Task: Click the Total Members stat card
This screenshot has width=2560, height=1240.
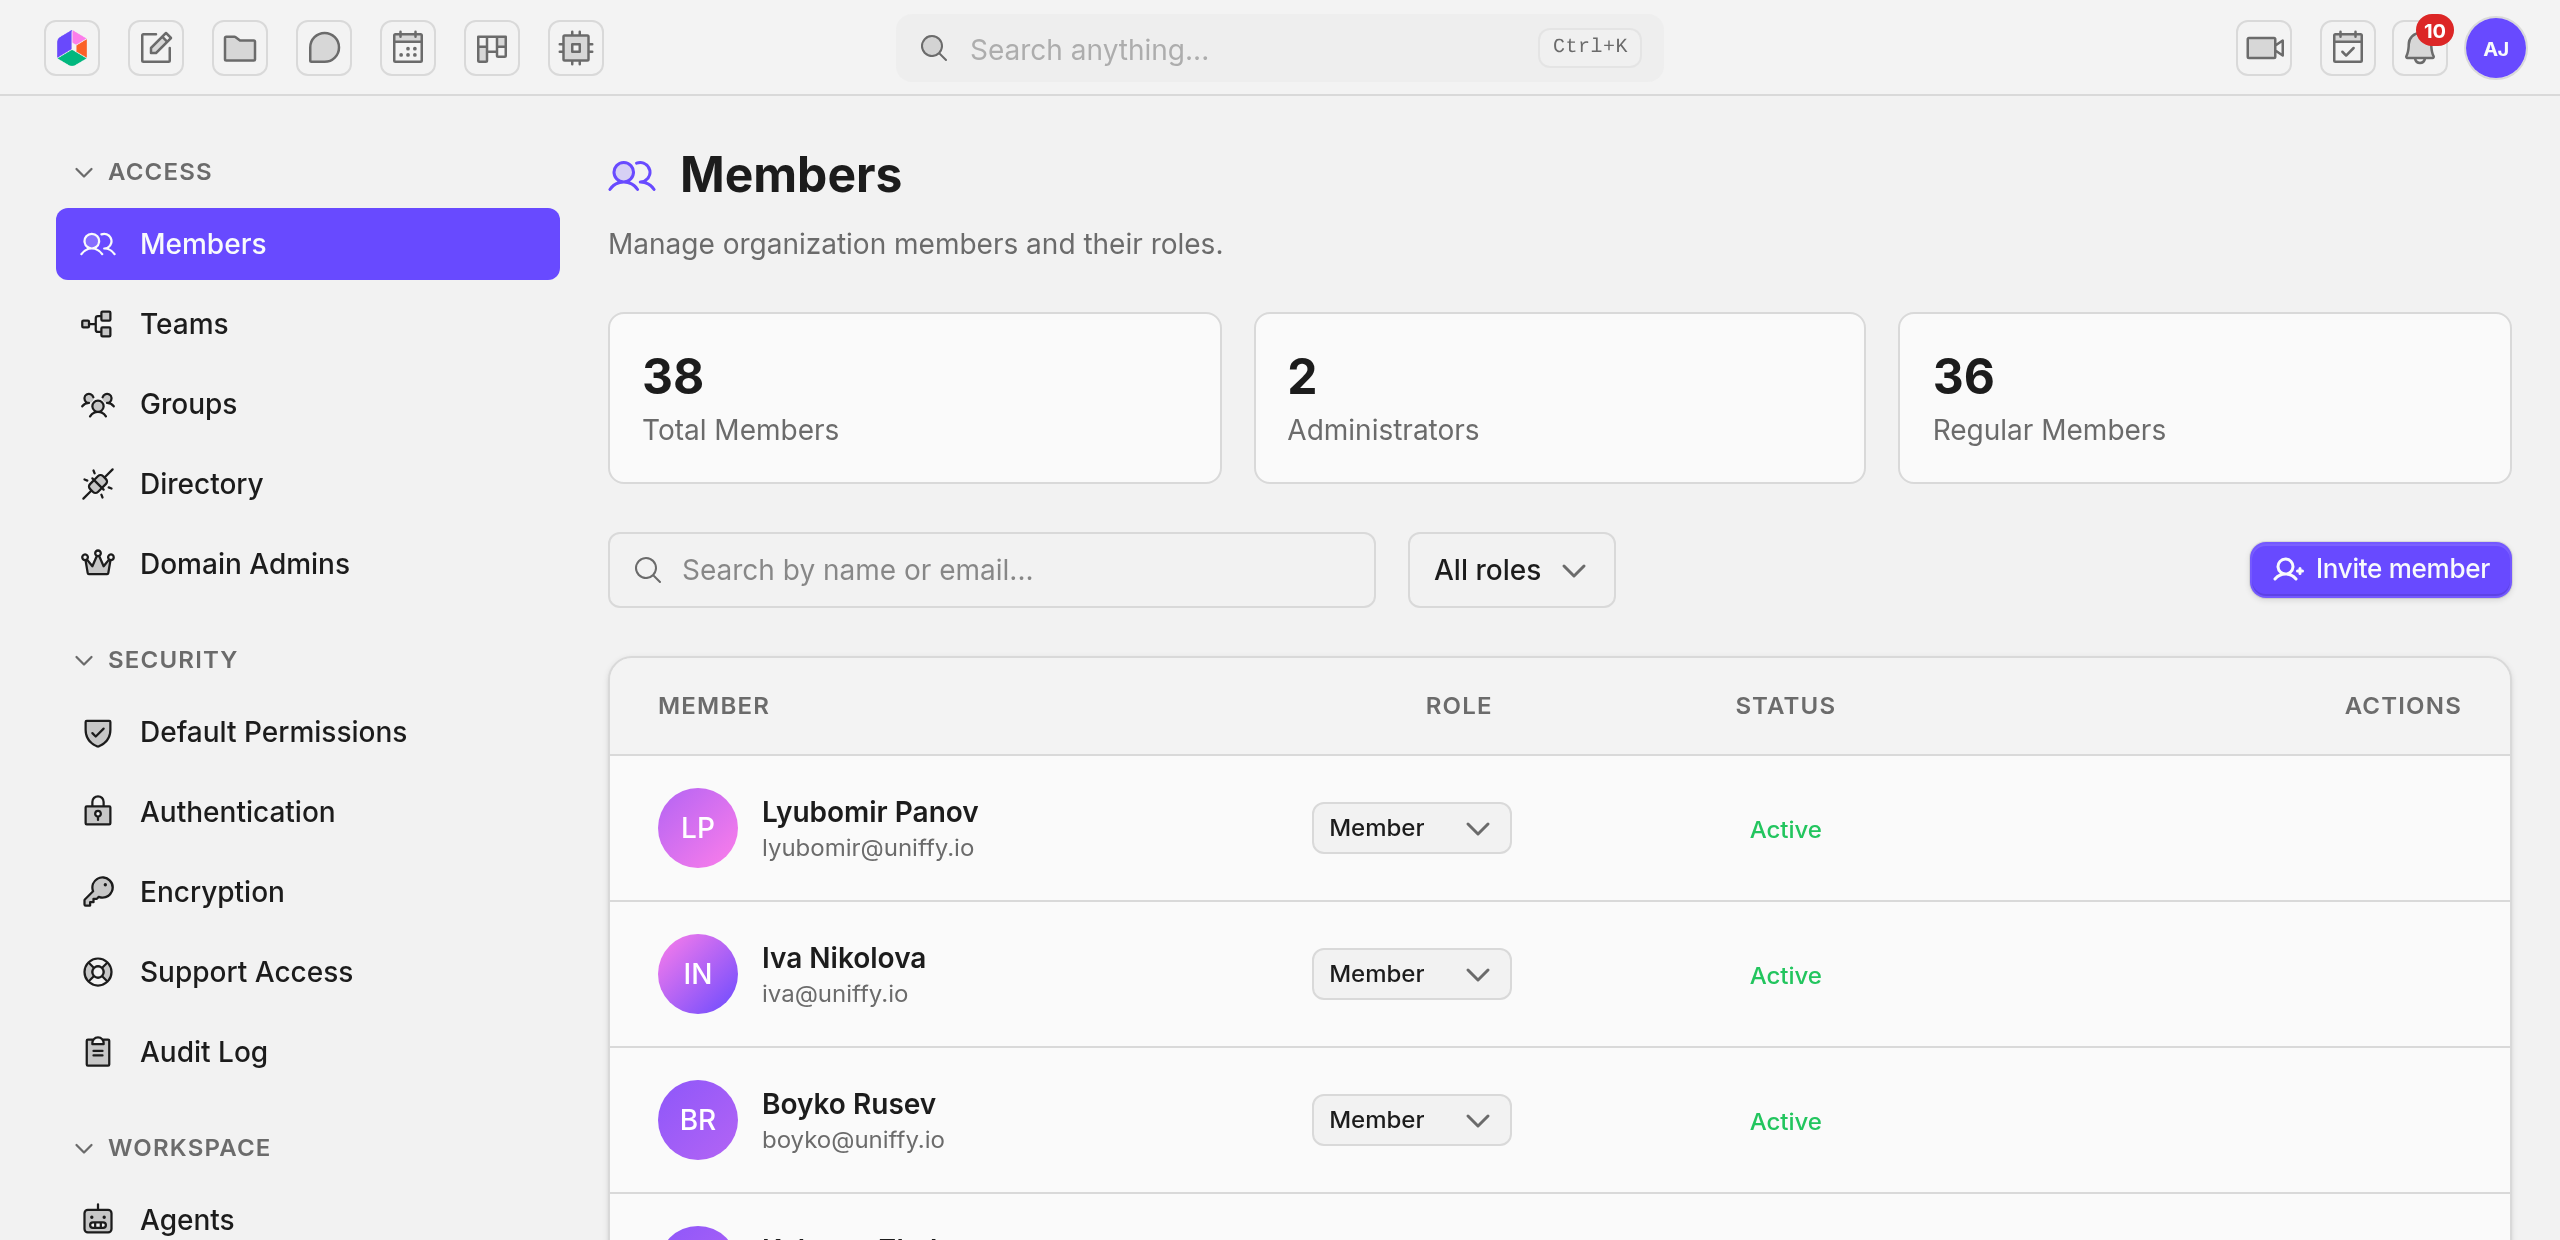Action: pos(915,398)
